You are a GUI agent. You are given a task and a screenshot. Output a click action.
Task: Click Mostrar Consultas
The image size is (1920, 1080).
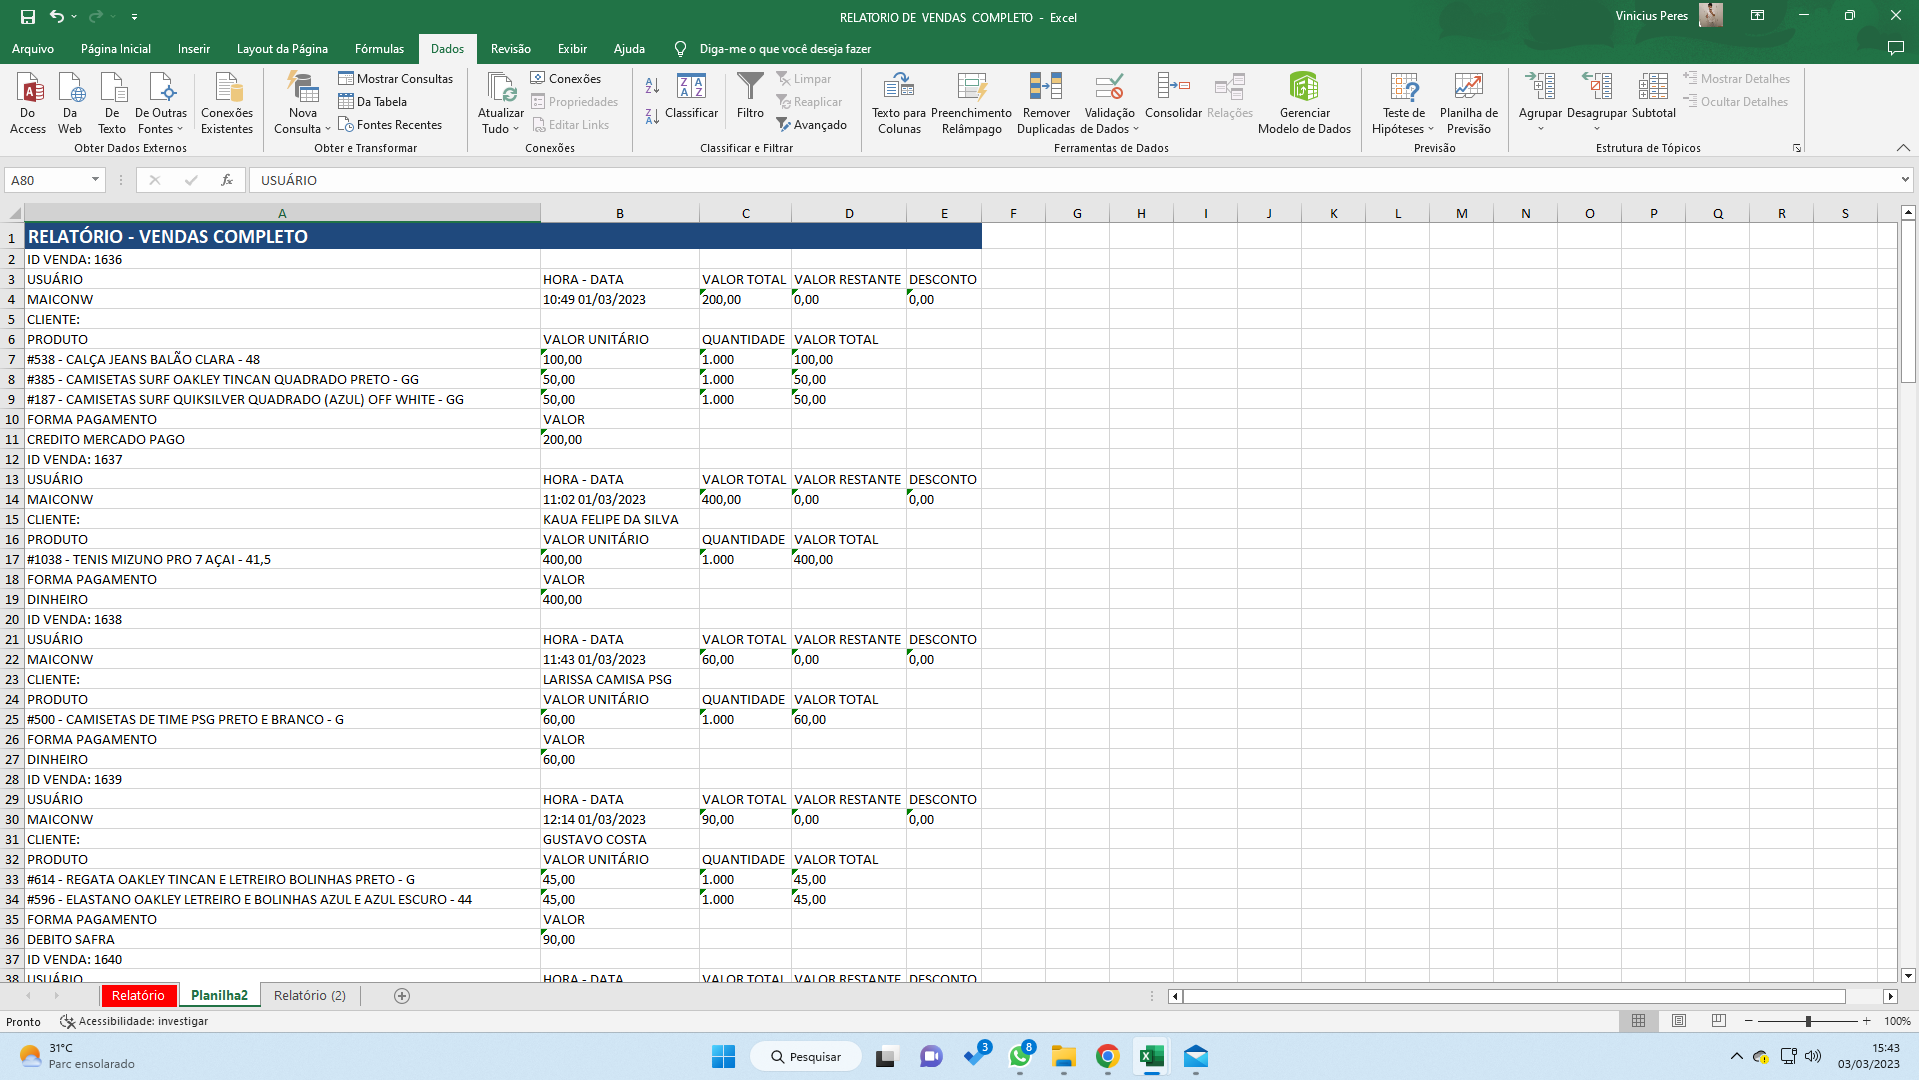point(395,78)
